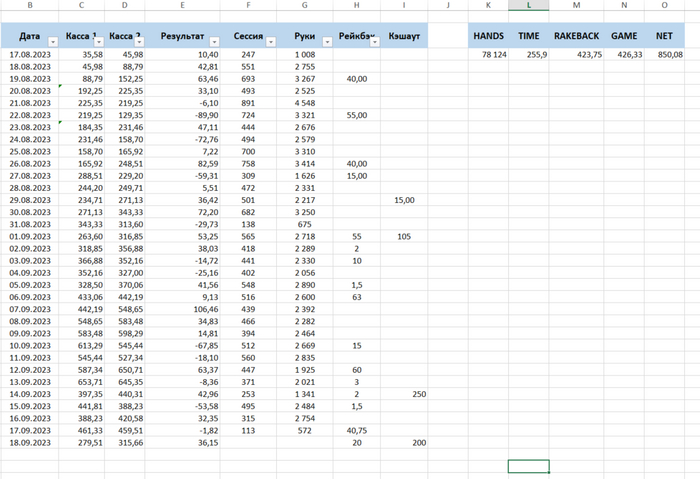Click result cell -89,90
The image size is (700, 479).
182,115
